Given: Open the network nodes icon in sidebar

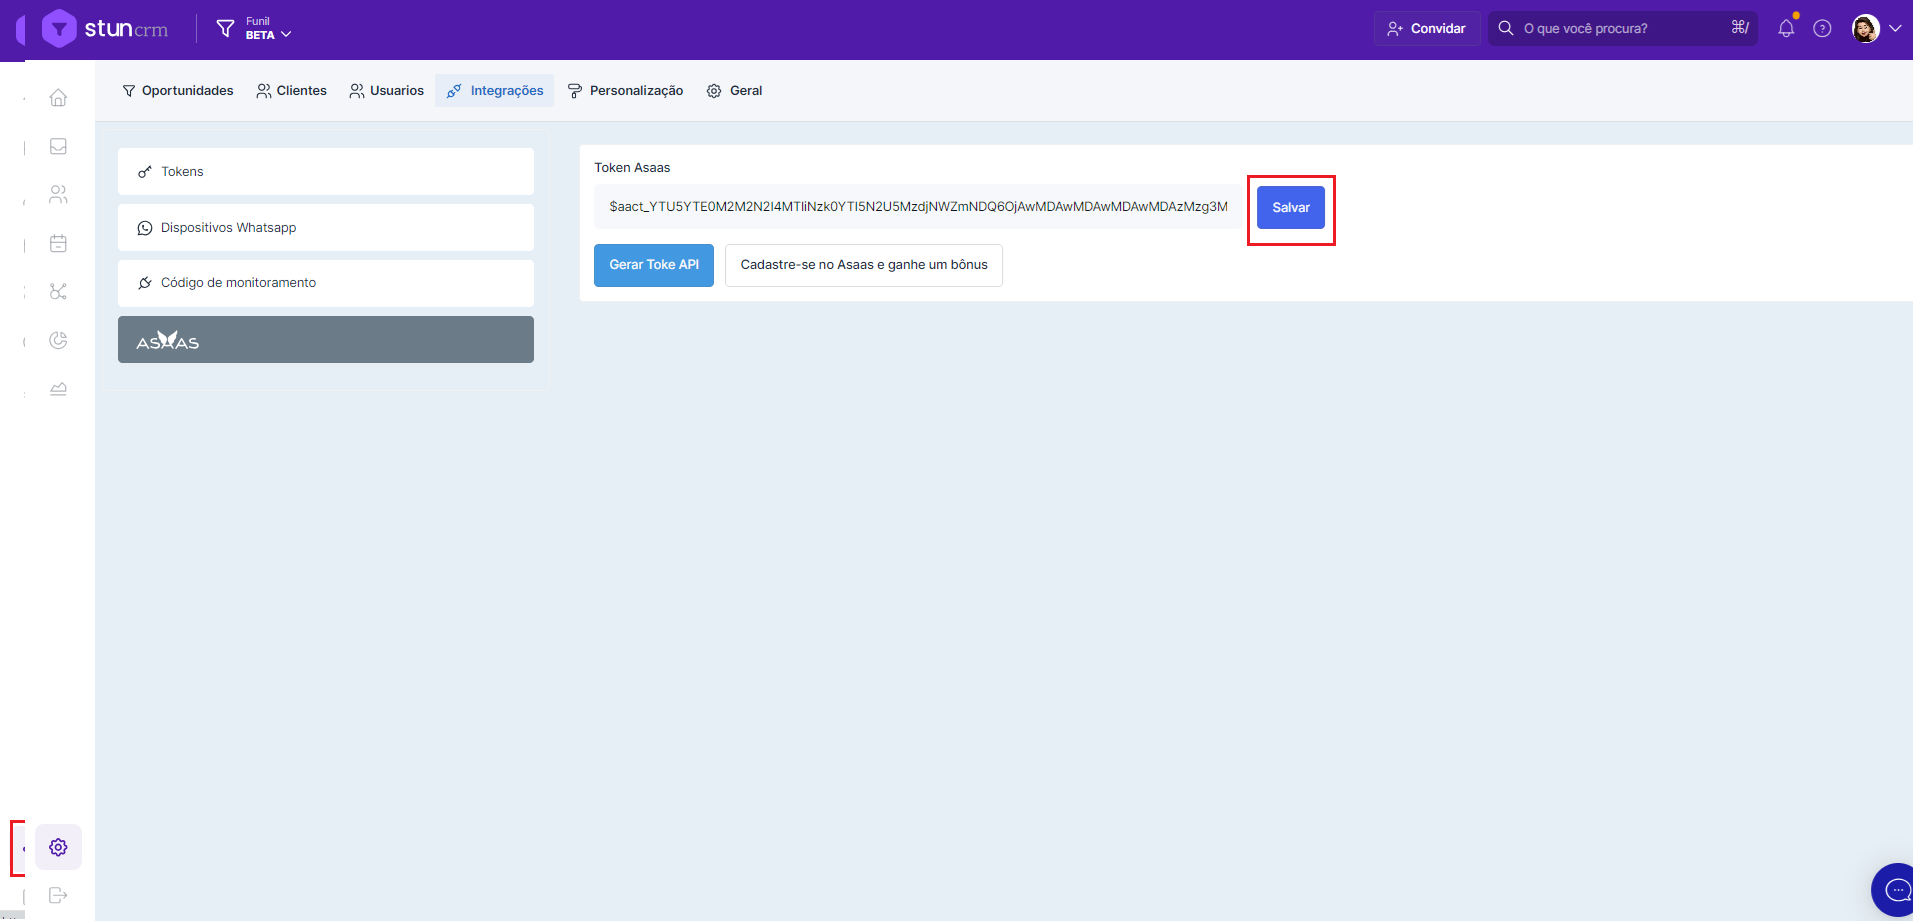Looking at the screenshot, I should (x=58, y=292).
